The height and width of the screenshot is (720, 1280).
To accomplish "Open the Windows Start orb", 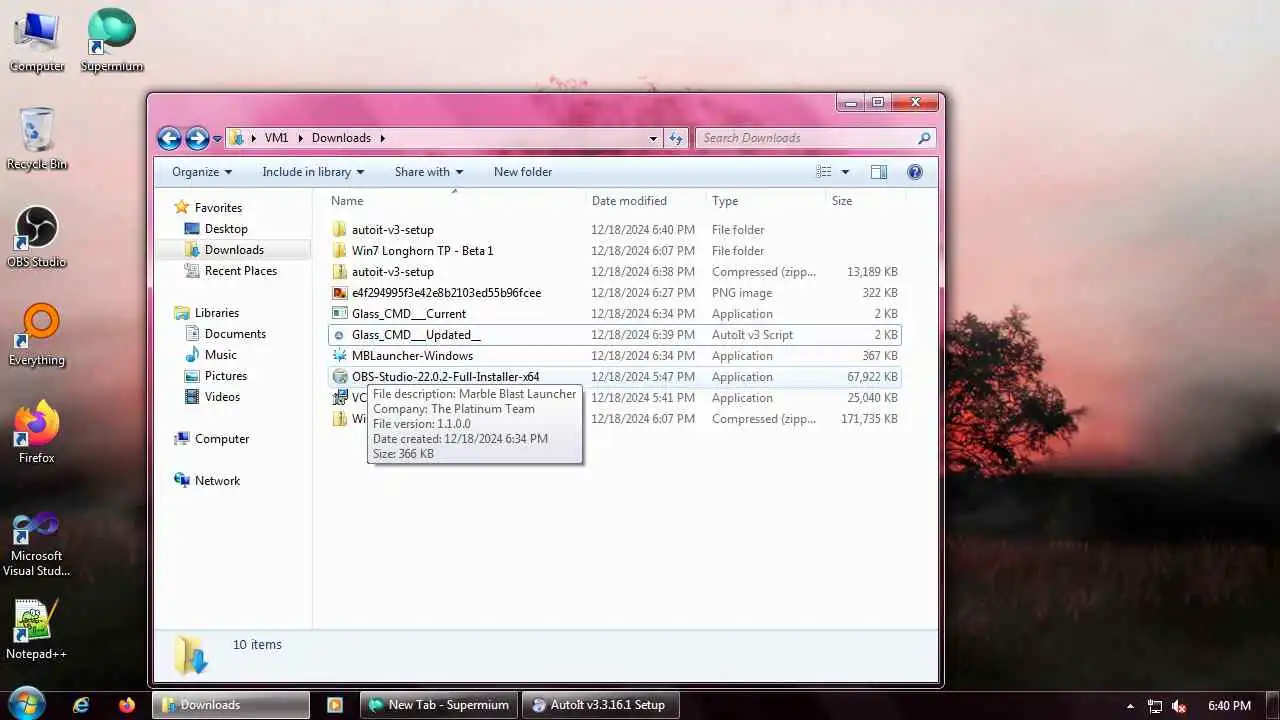I will 27,705.
